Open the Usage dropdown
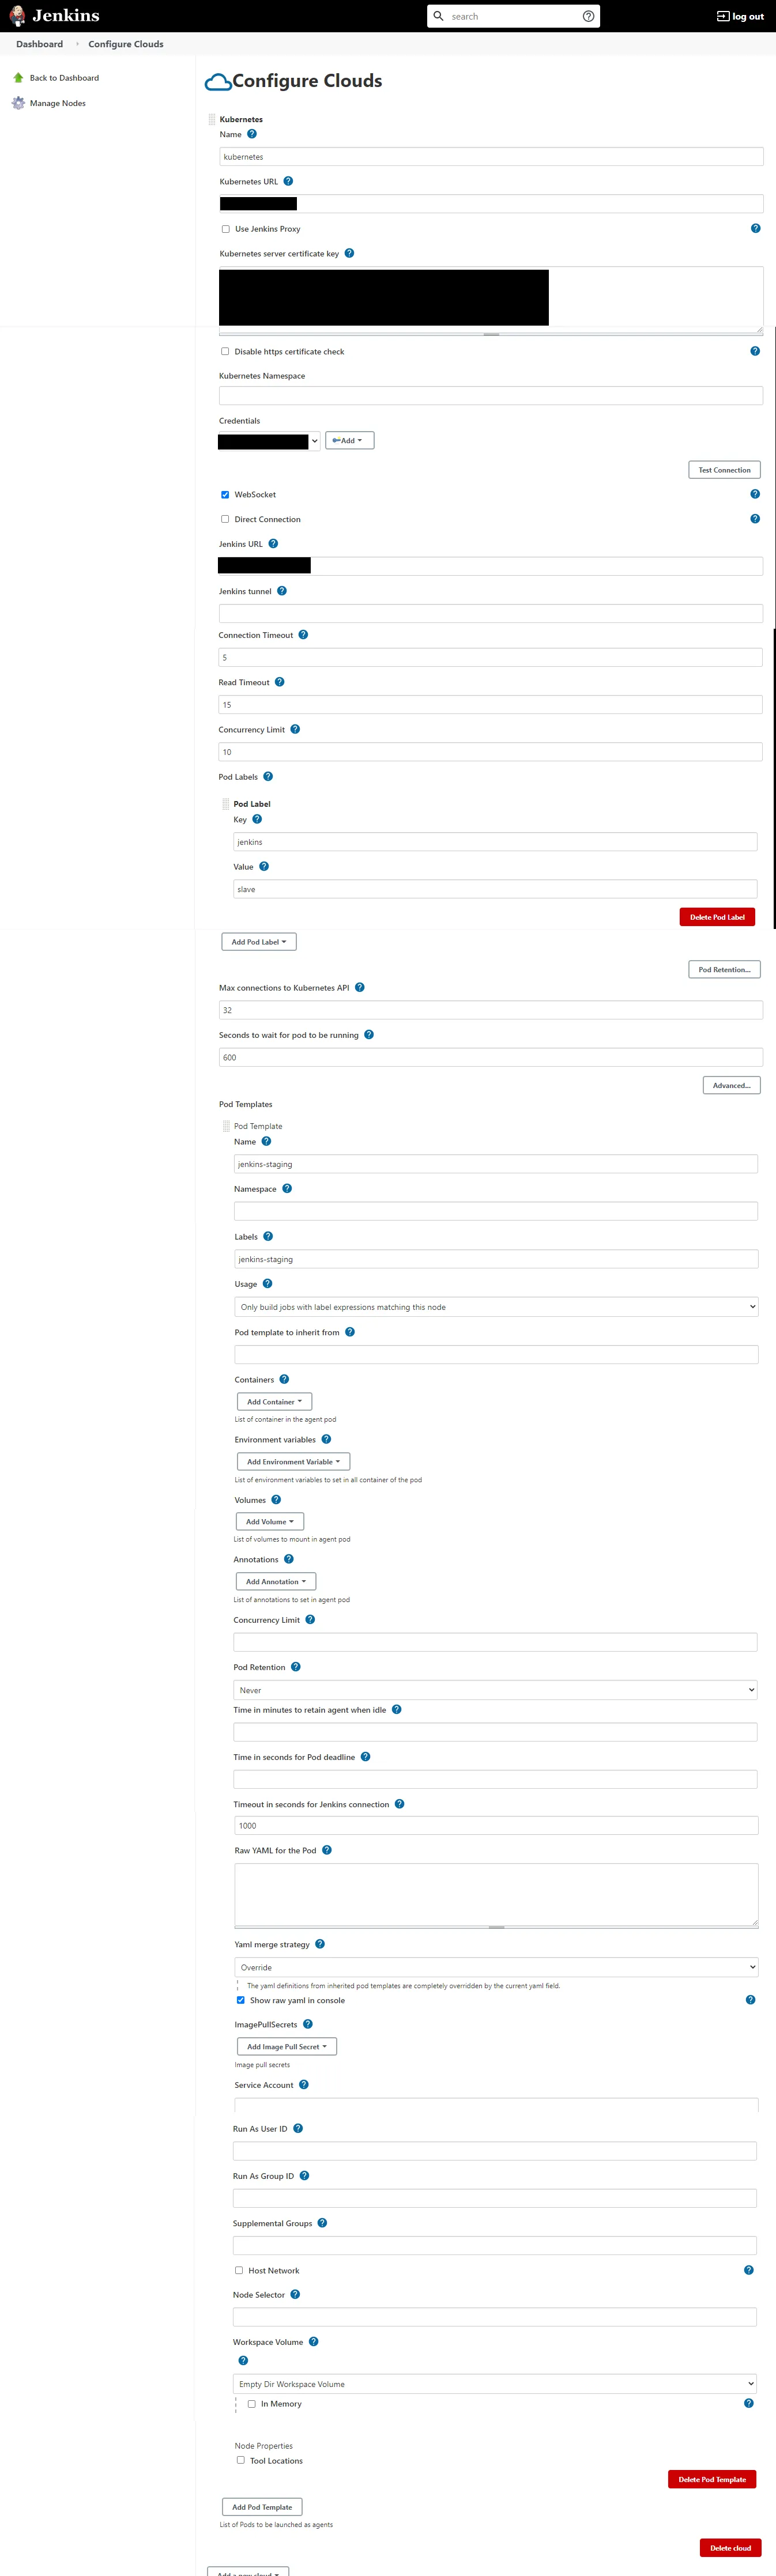Image resolution: width=776 pixels, height=2576 pixels. point(497,1307)
